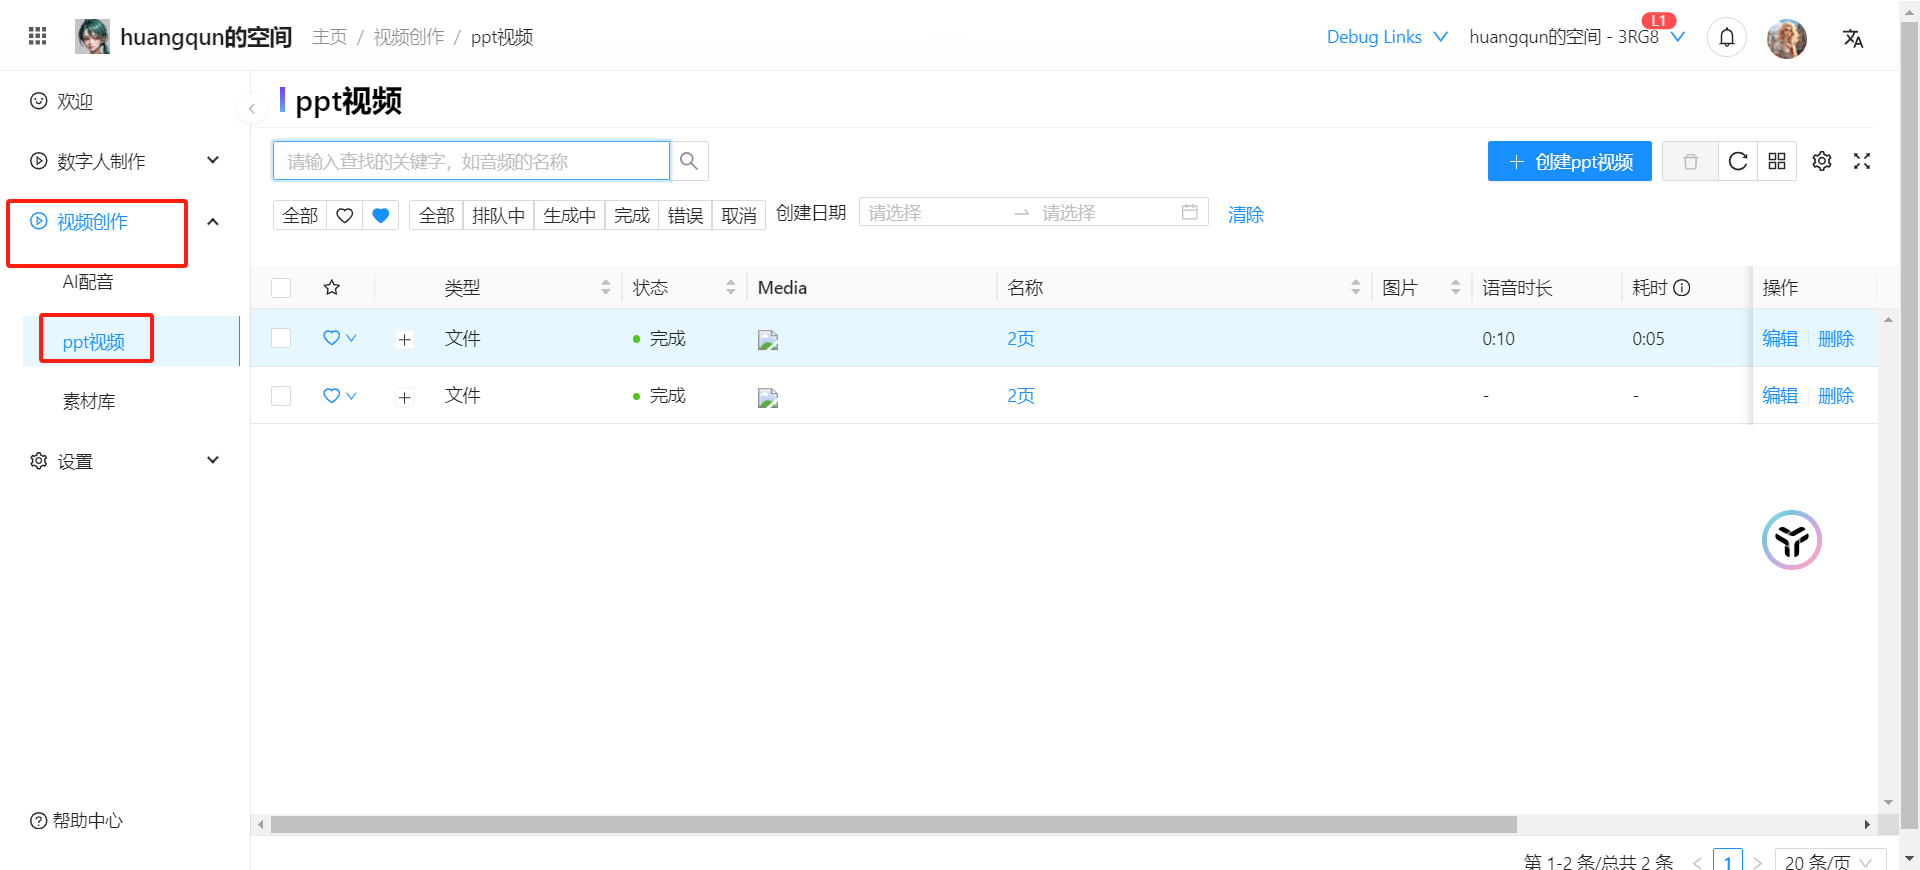Click the 创建ppt视频 button
Image resolution: width=1920 pixels, height=870 pixels.
(1569, 161)
